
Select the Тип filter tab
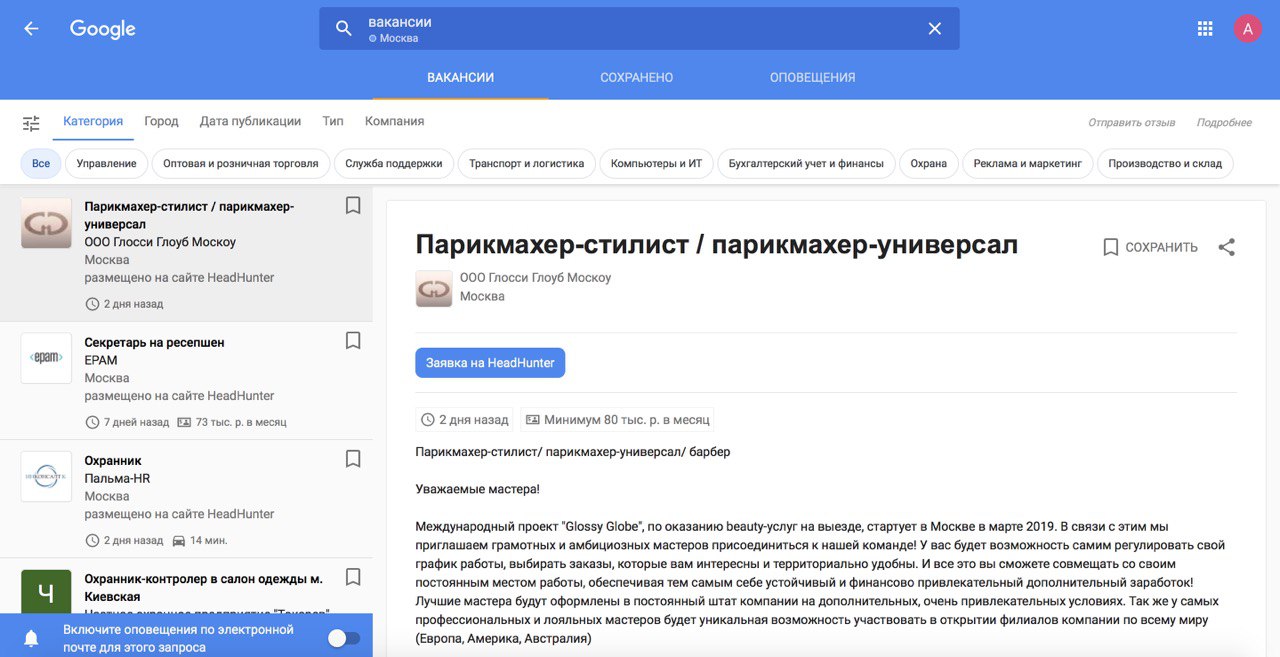[x=333, y=121]
